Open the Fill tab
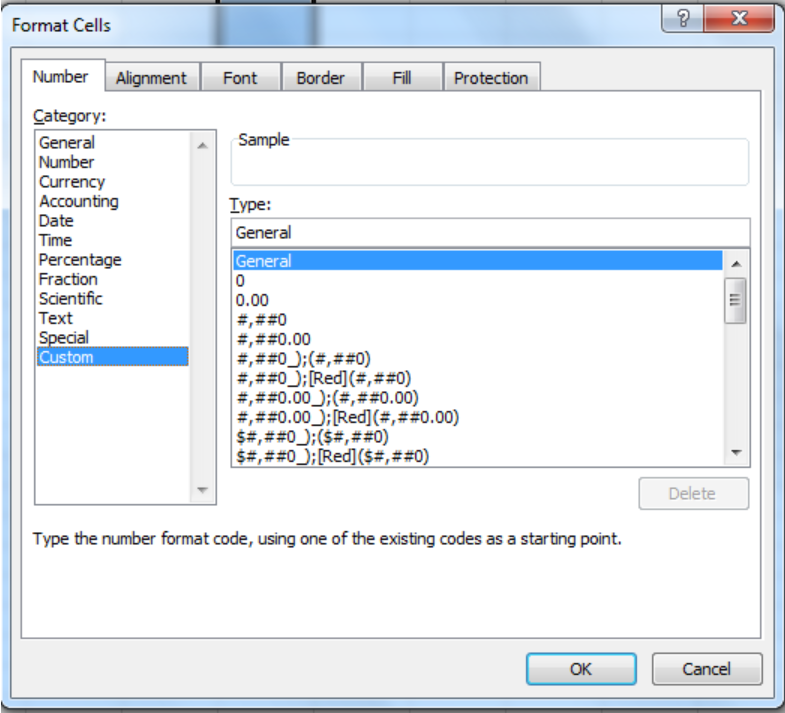This screenshot has width=785, height=713. click(402, 78)
